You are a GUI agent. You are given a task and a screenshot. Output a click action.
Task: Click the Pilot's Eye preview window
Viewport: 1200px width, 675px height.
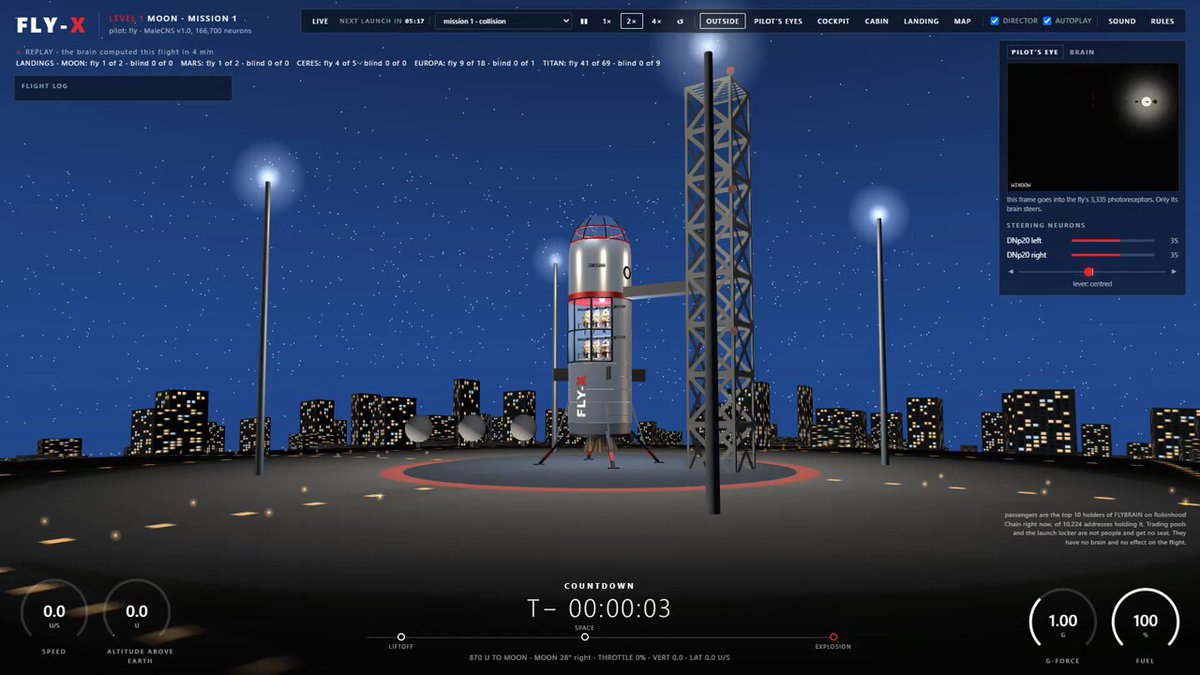1093,126
